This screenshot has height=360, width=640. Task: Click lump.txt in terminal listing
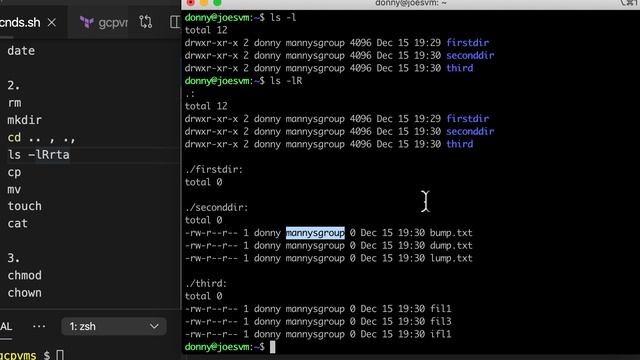pyautogui.click(x=451, y=258)
